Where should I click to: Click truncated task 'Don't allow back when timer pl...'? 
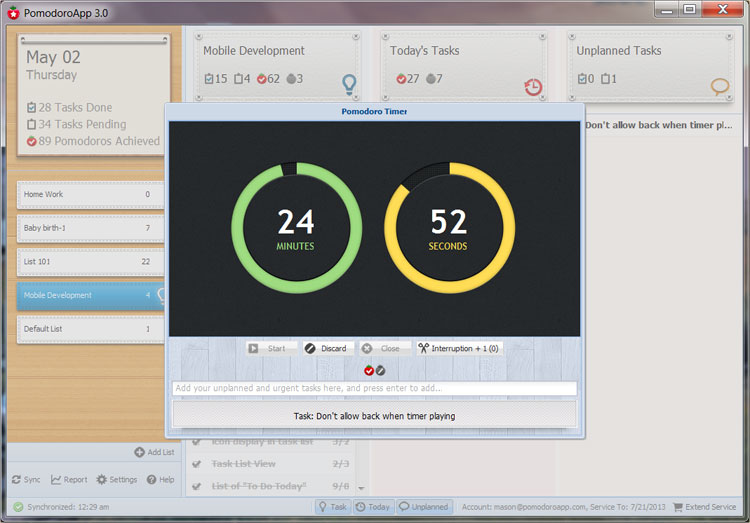[659, 125]
